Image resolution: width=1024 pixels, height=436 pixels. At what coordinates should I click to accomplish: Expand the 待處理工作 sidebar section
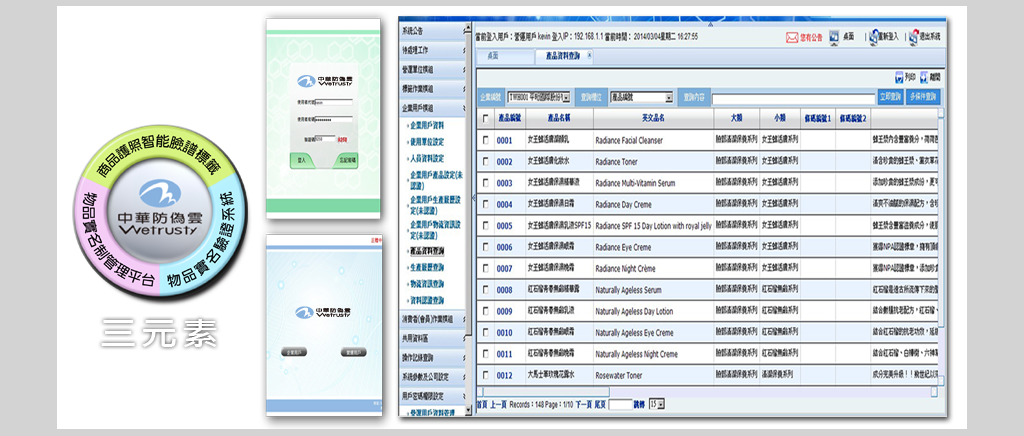click(x=432, y=50)
